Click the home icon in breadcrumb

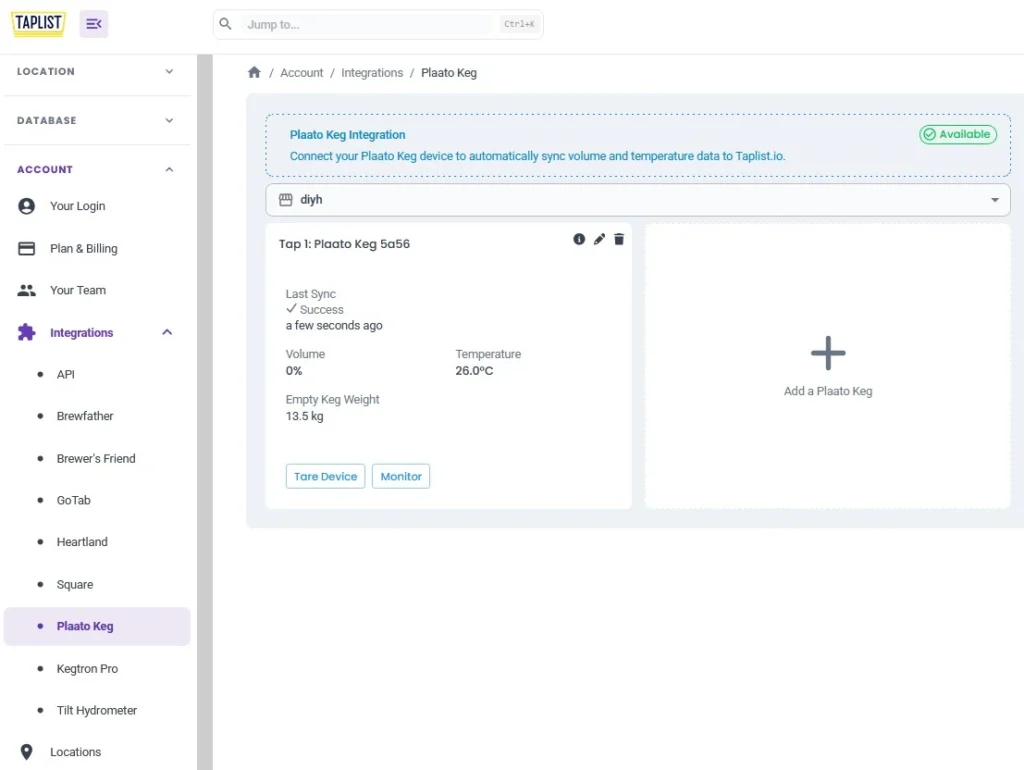(x=254, y=73)
